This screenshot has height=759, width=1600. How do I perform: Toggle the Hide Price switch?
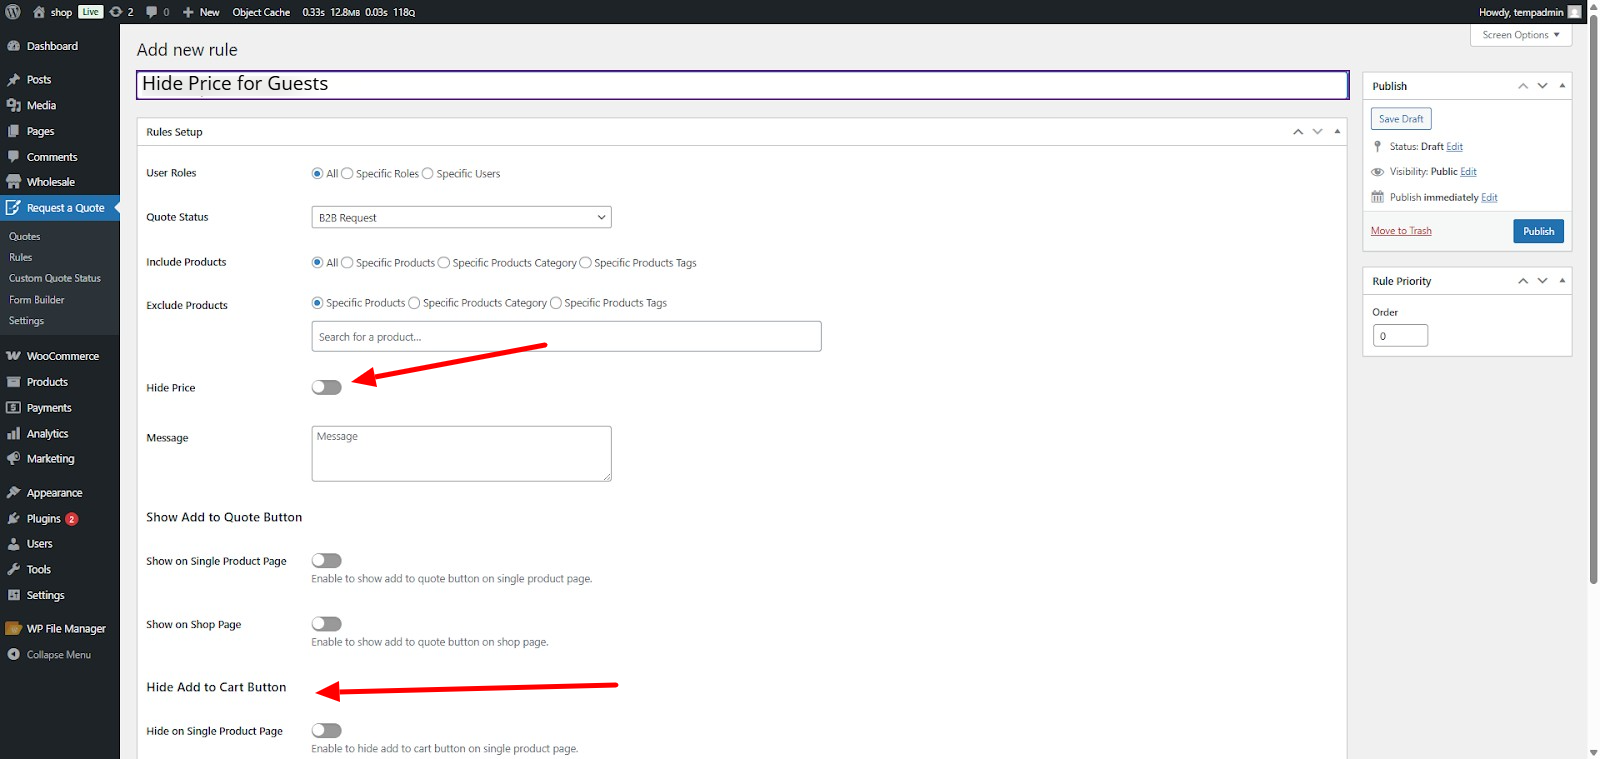coord(327,388)
